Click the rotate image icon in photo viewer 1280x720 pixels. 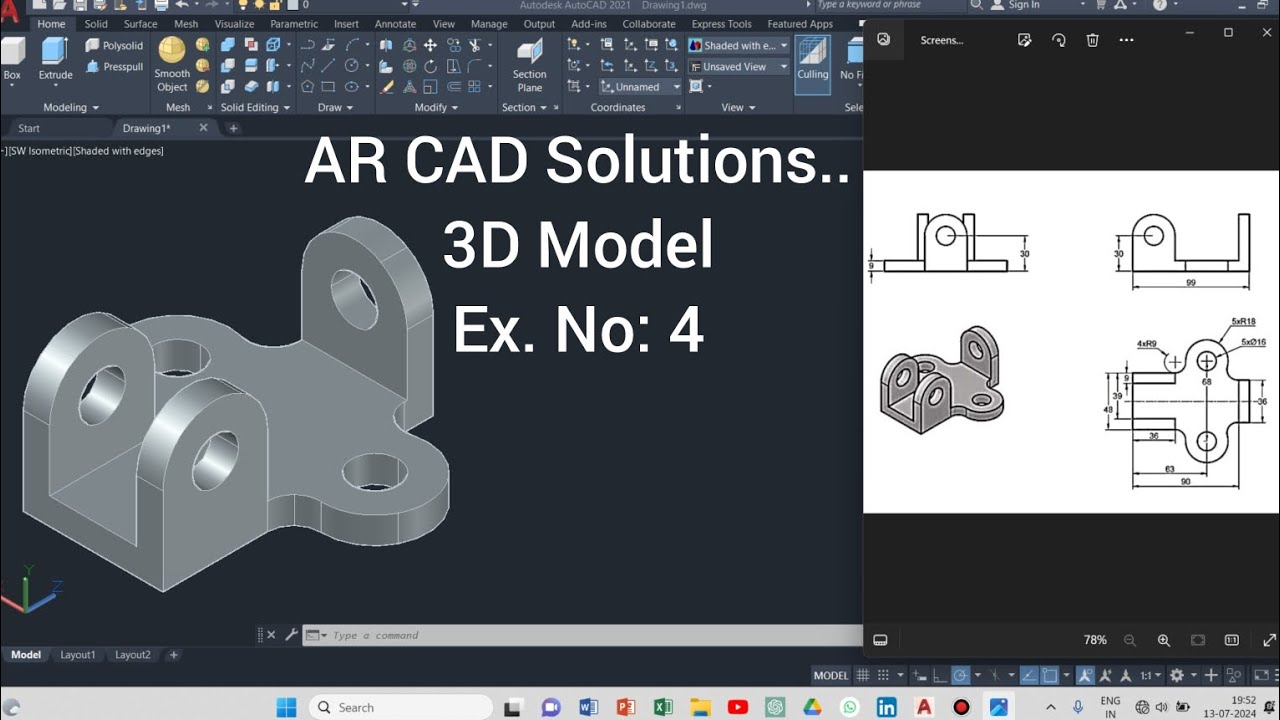point(1058,40)
